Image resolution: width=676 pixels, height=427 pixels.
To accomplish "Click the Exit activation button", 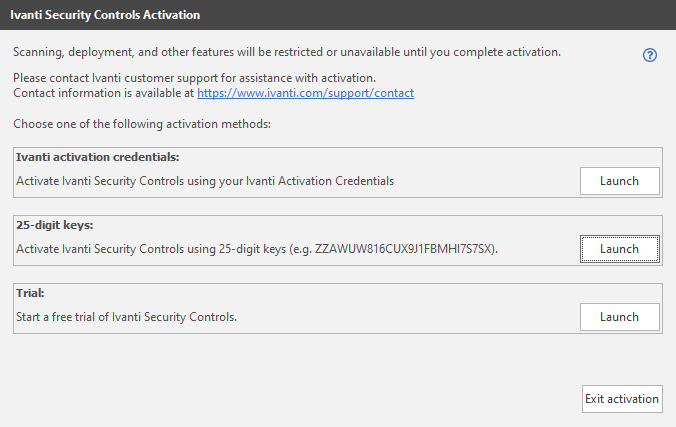I will pos(622,399).
